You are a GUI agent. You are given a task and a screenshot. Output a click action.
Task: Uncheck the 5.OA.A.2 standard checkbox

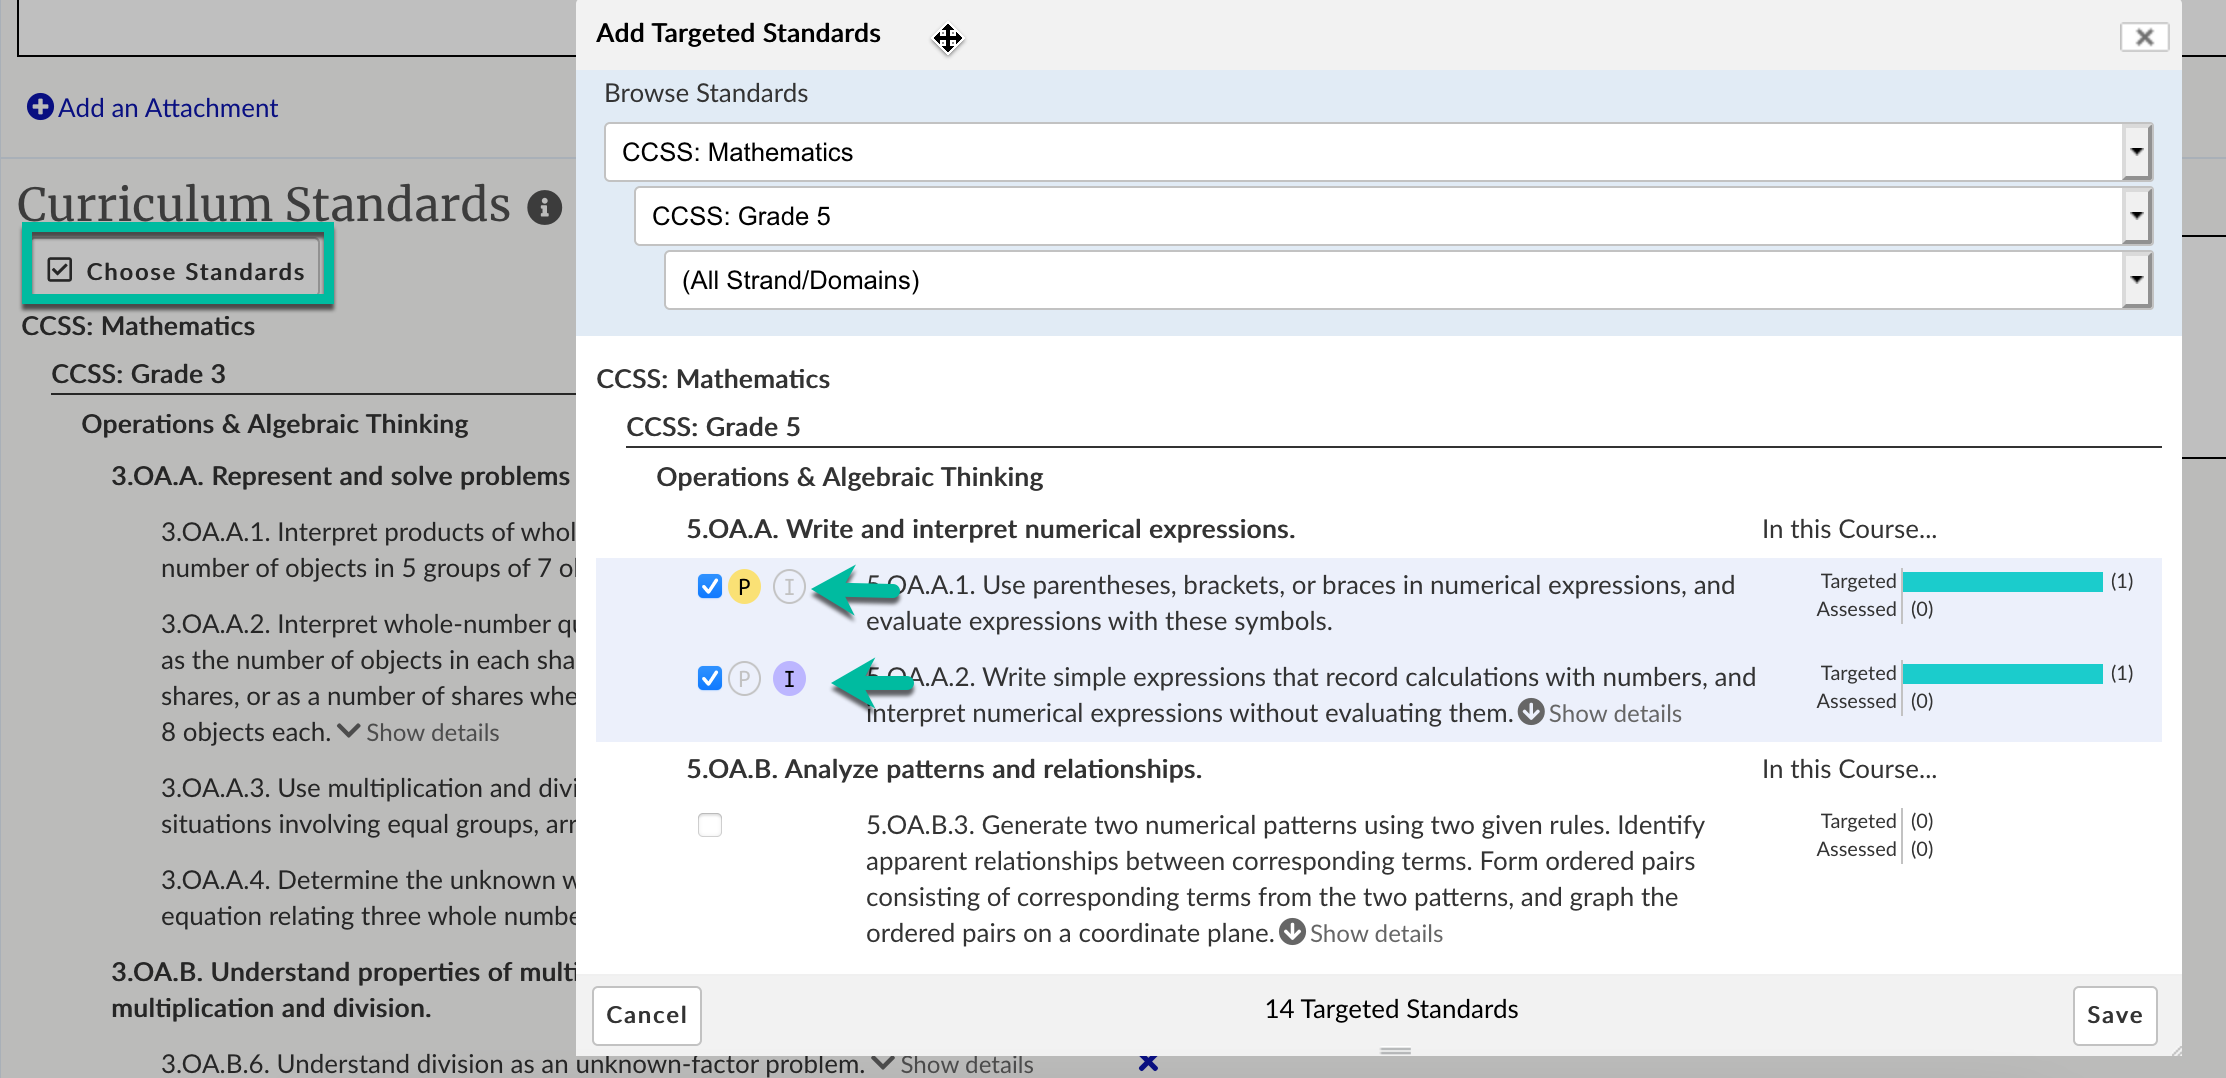pyautogui.click(x=710, y=679)
